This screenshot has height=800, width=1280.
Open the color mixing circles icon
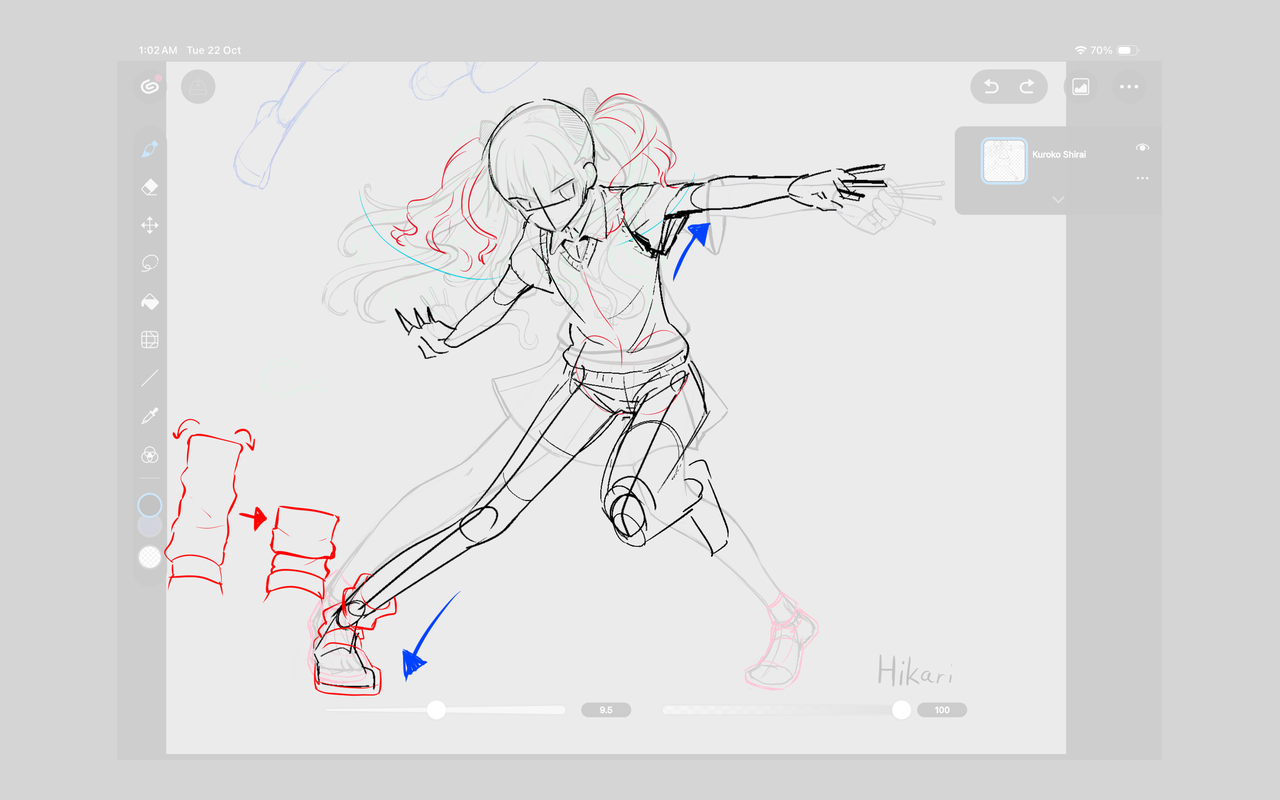pyautogui.click(x=150, y=455)
